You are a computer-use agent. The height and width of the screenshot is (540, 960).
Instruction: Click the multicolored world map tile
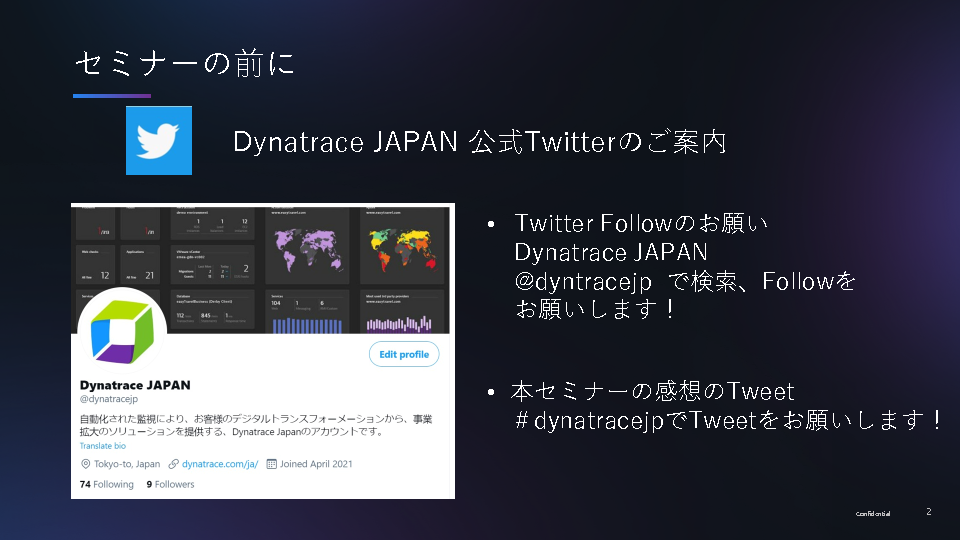point(398,245)
